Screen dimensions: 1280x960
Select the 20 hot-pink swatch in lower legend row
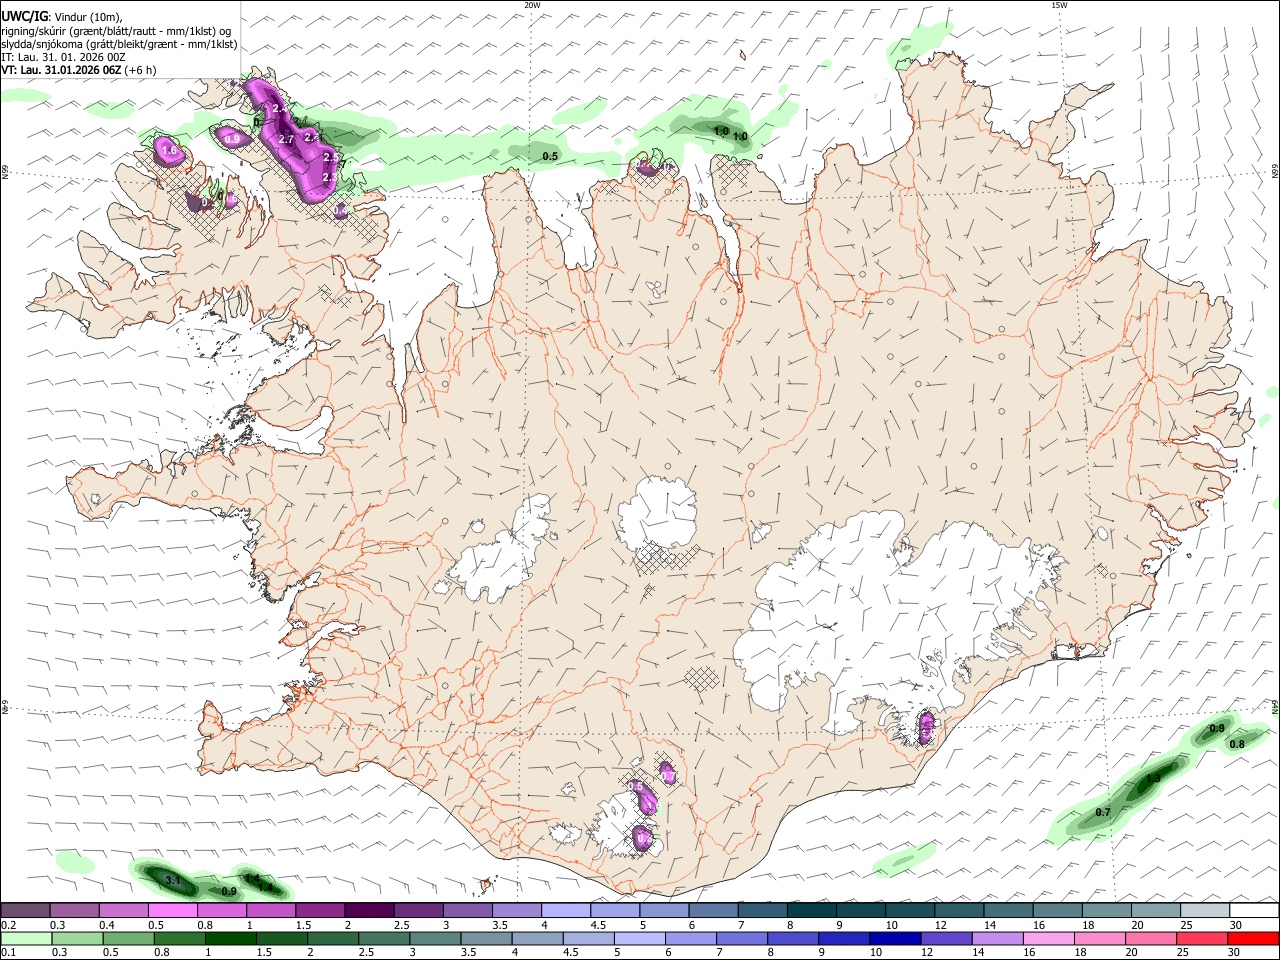(1152, 939)
